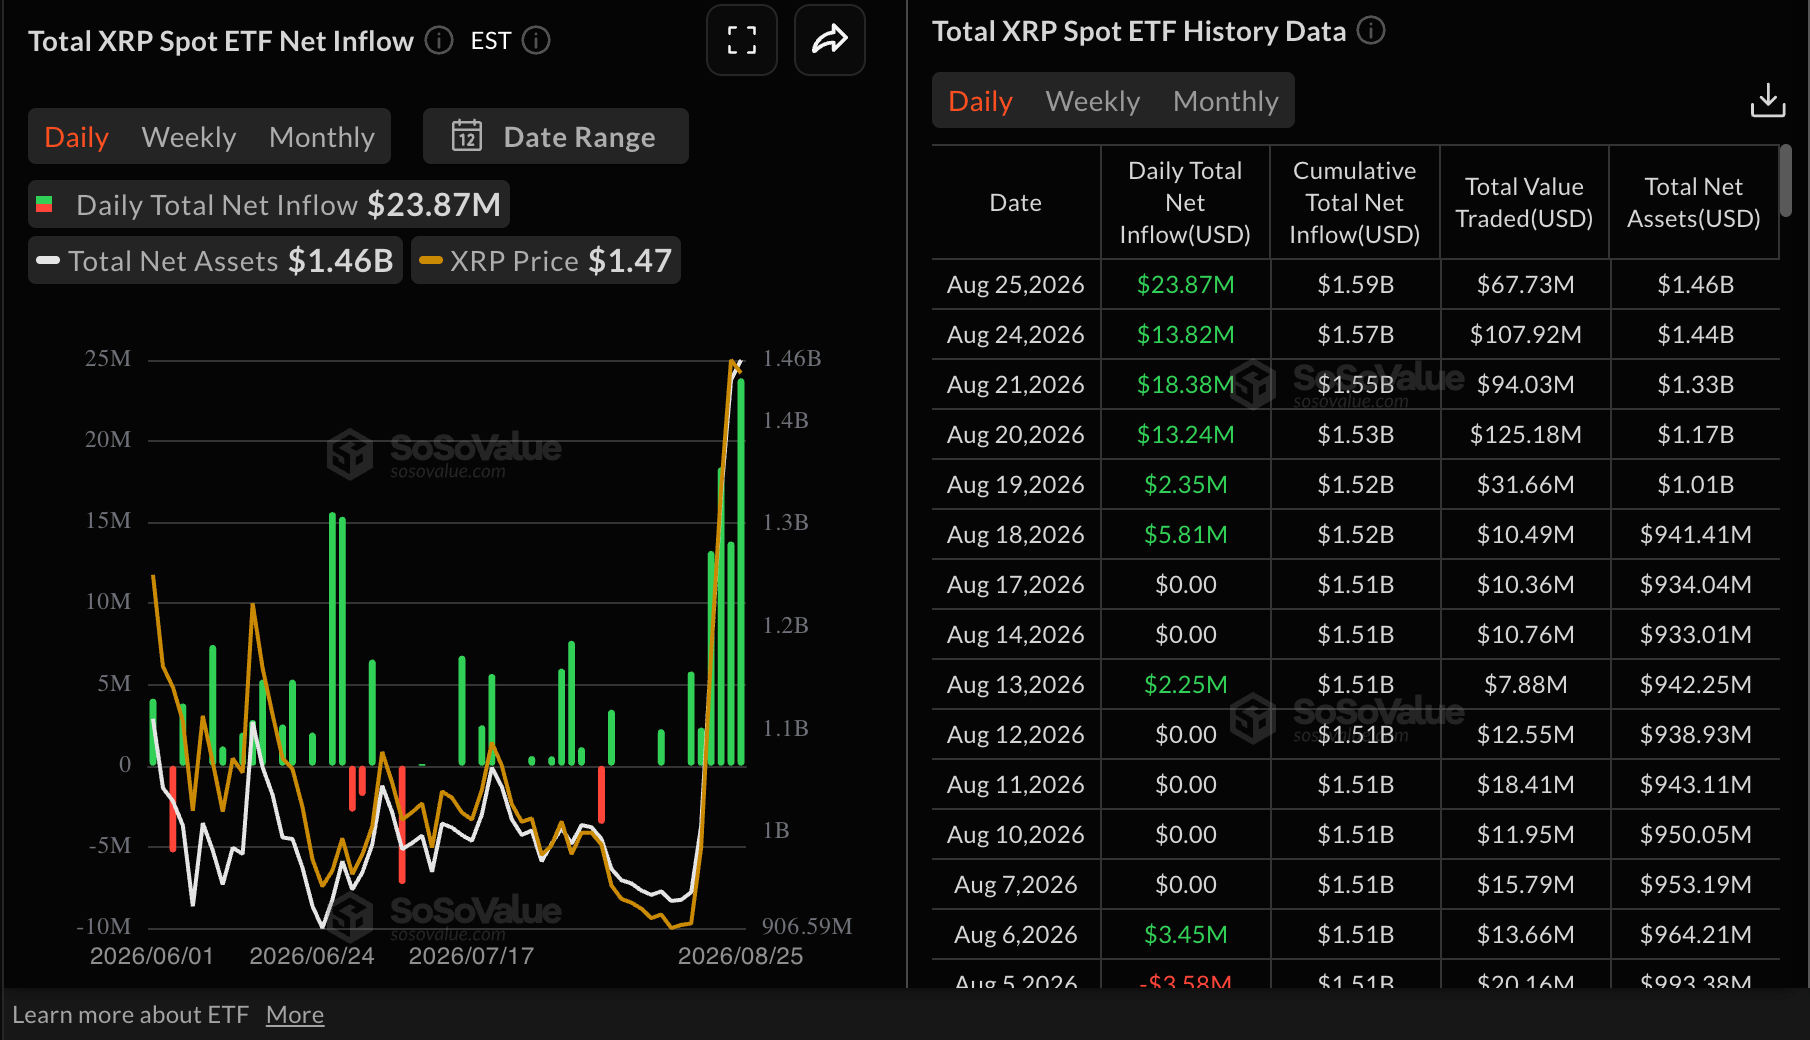This screenshot has width=1810, height=1040.
Task: Click calendar icon in Date Range button
Action: 467,136
